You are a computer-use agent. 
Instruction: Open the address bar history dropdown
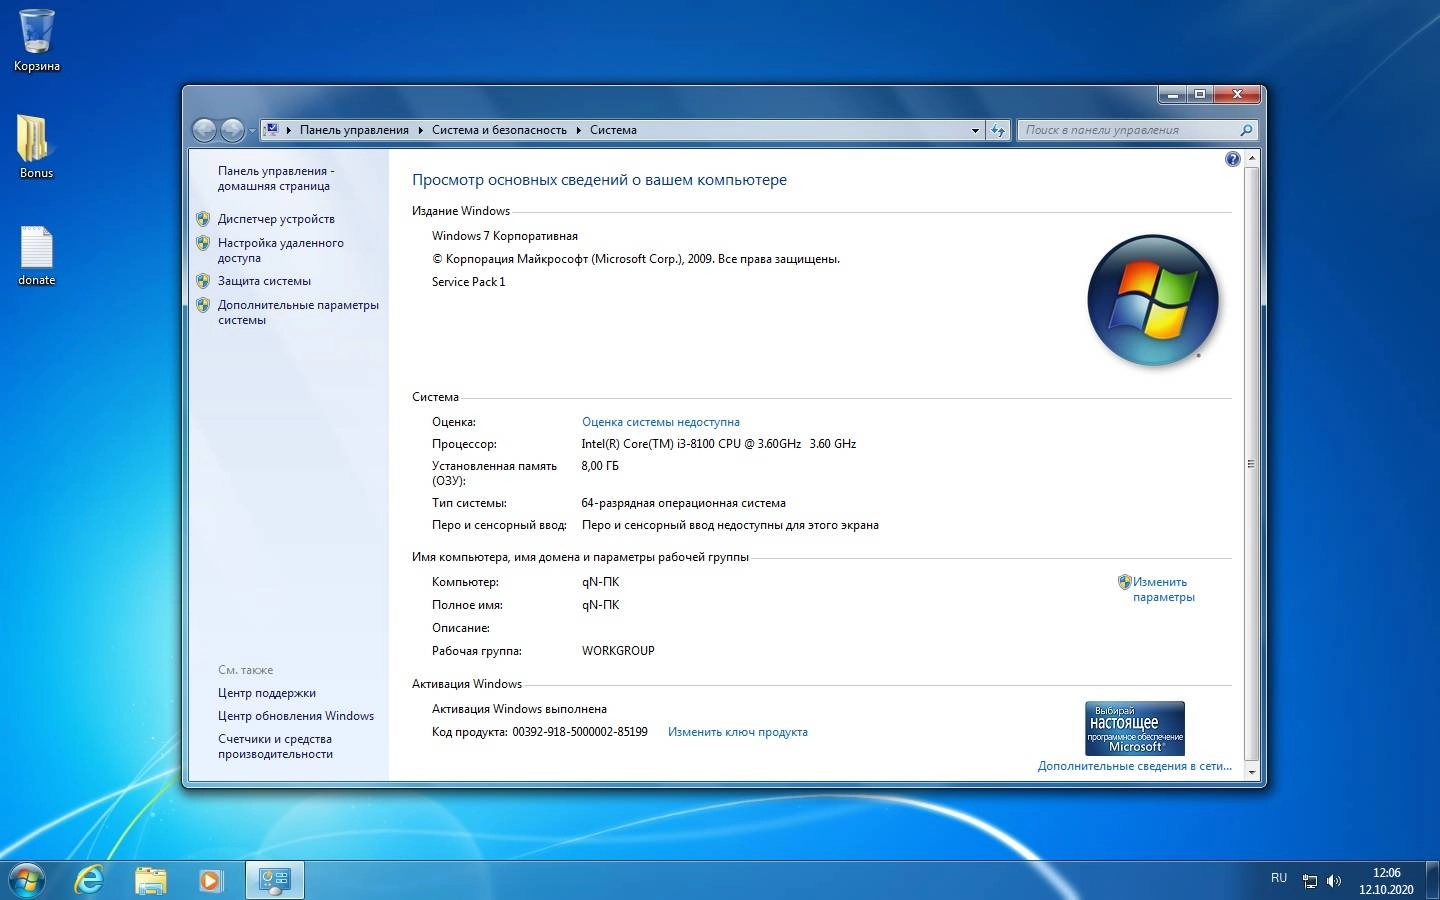[x=975, y=130]
